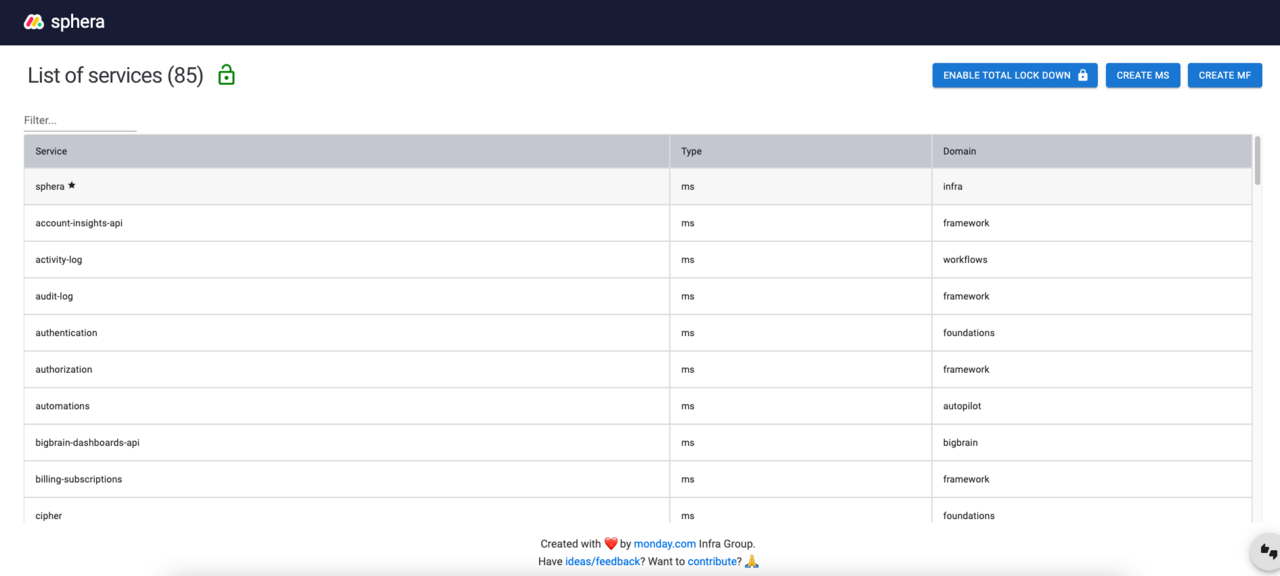Viewport: 1280px width, 576px height.
Task: Click the star icon beside sphera service
Action: (x=72, y=186)
